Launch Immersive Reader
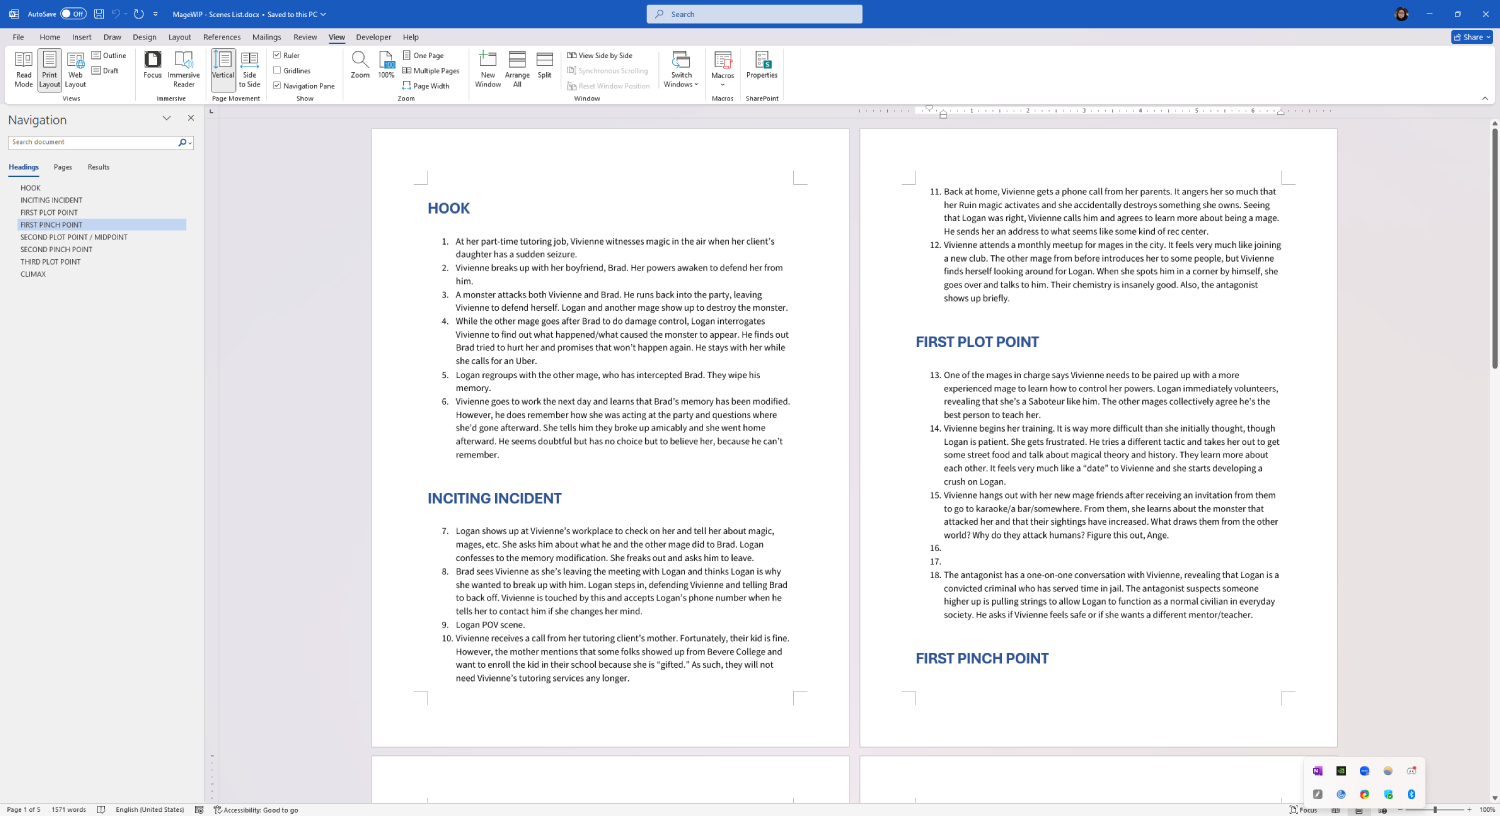The width and height of the screenshot is (1500, 816). (x=183, y=69)
